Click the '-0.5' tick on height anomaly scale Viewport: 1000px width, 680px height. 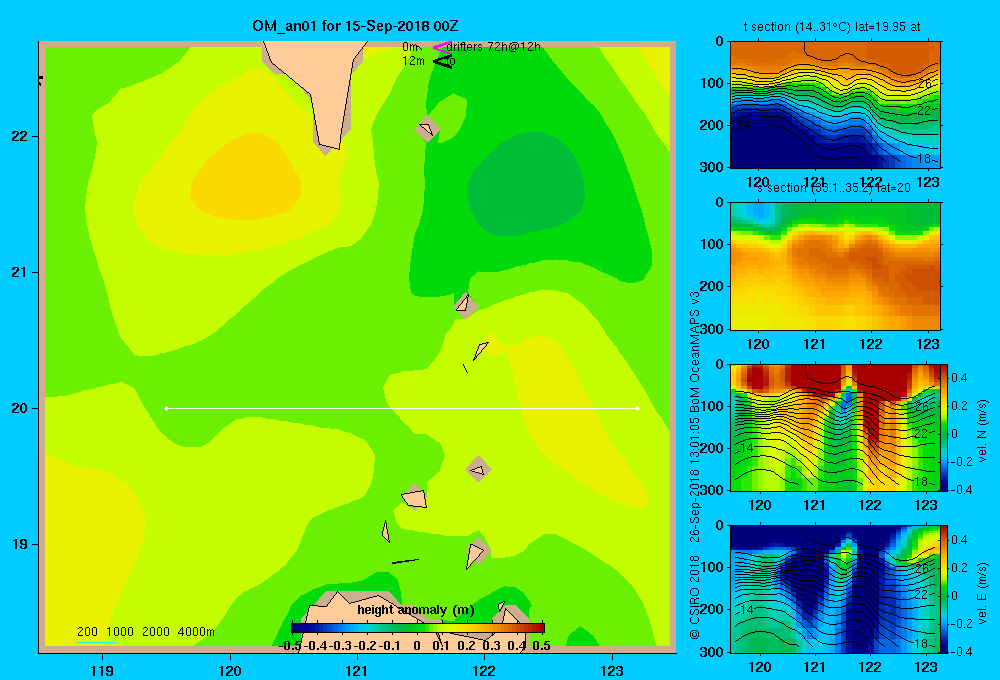[291, 646]
